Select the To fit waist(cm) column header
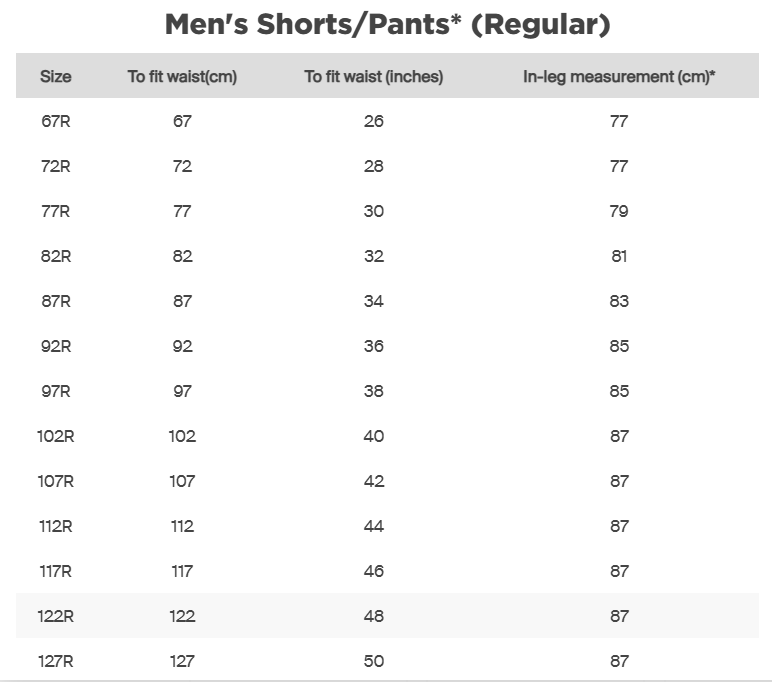The height and width of the screenshot is (682, 772). coord(182,77)
